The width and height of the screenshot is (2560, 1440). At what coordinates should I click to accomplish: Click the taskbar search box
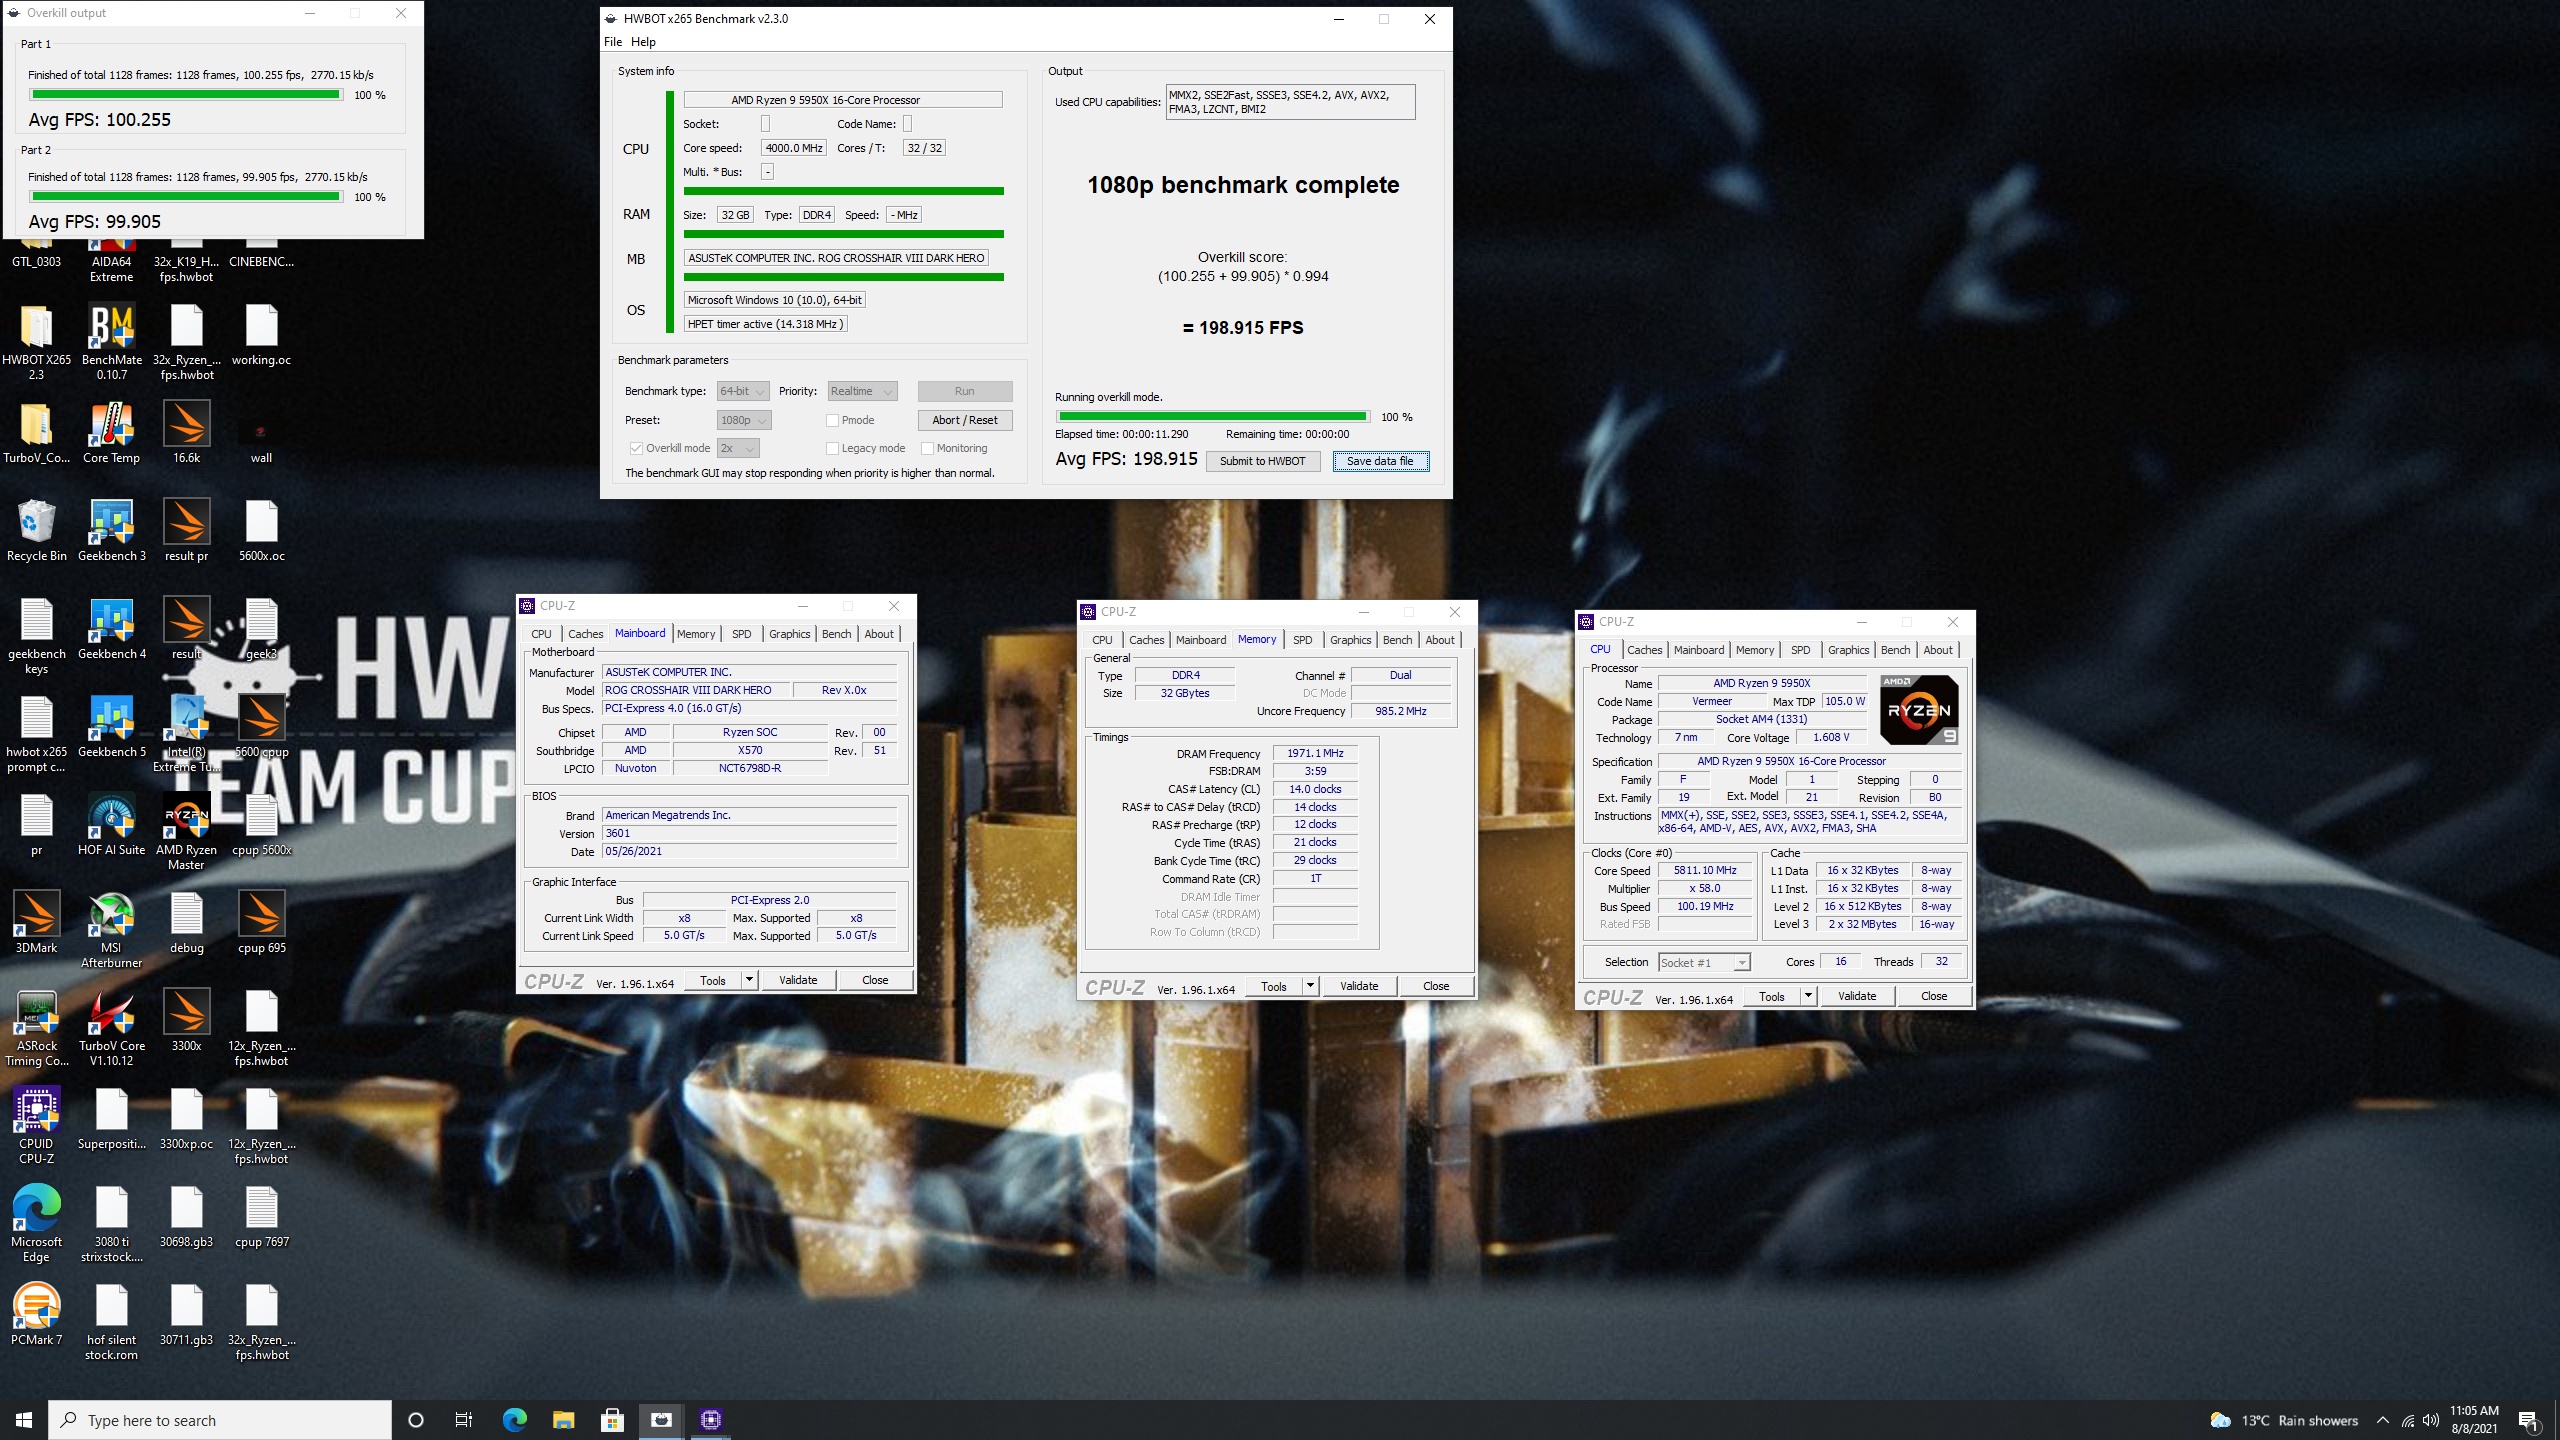pyautogui.click(x=220, y=1420)
